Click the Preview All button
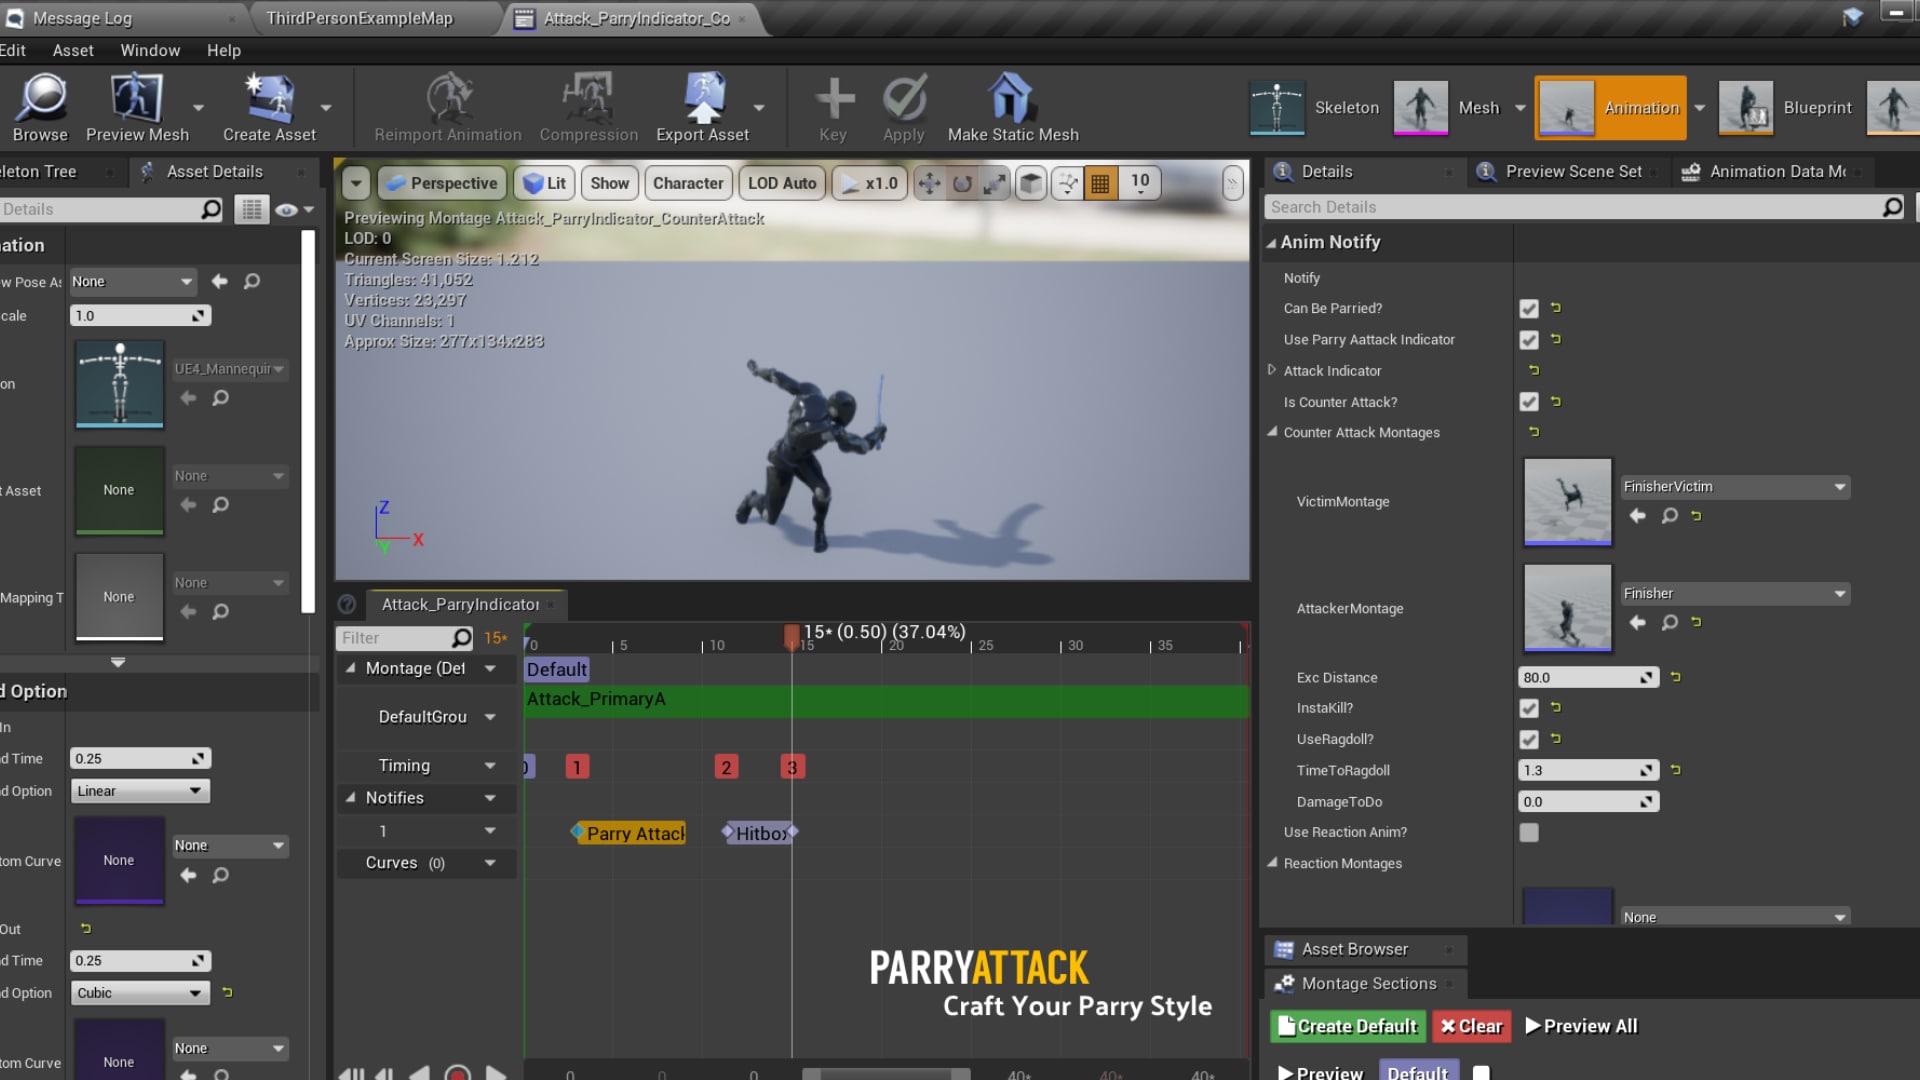This screenshot has height=1080, width=1920. click(x=1581, y=1026)
